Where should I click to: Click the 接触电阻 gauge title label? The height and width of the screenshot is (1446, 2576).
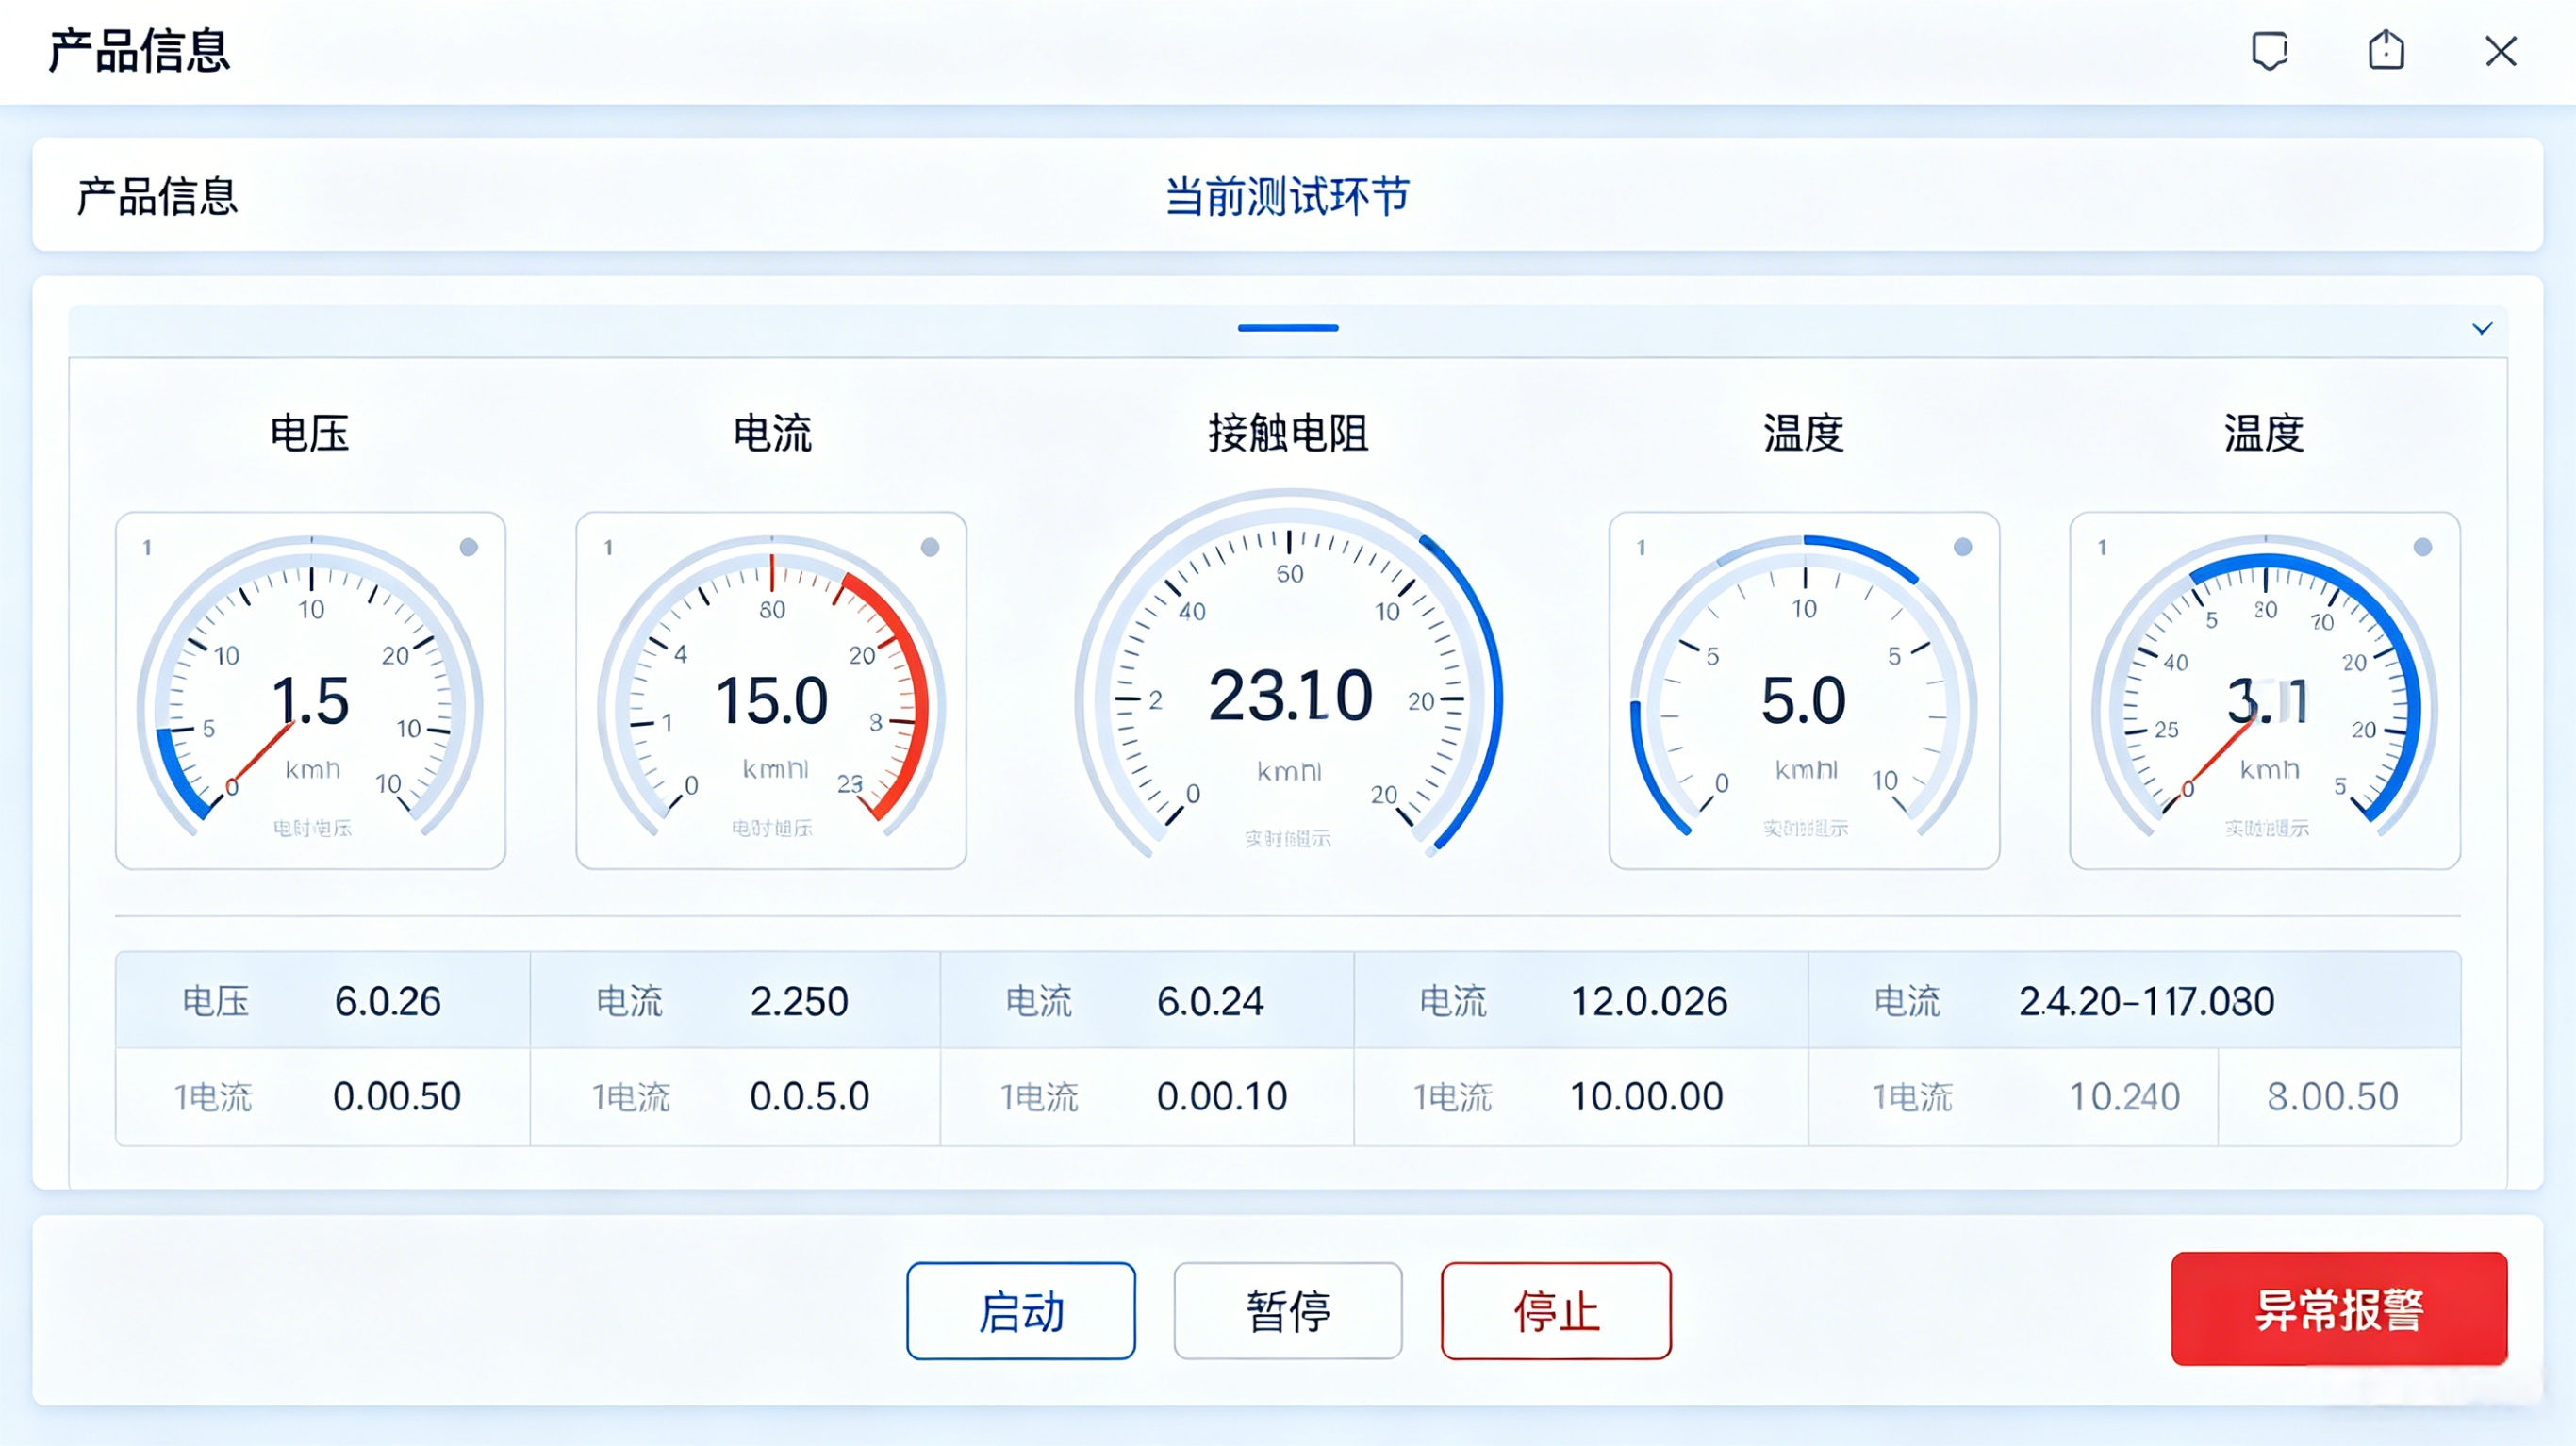point(1288,434)
